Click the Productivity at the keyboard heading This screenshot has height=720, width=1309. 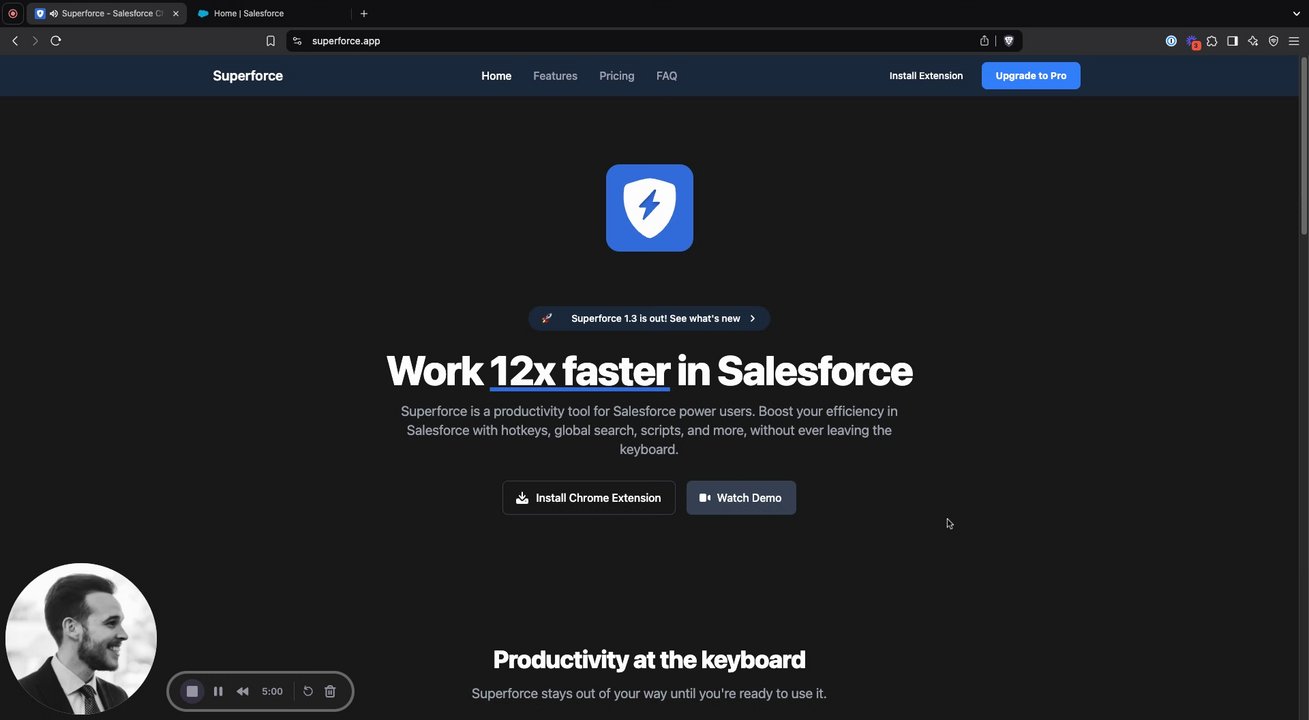(x=649, y=660)
